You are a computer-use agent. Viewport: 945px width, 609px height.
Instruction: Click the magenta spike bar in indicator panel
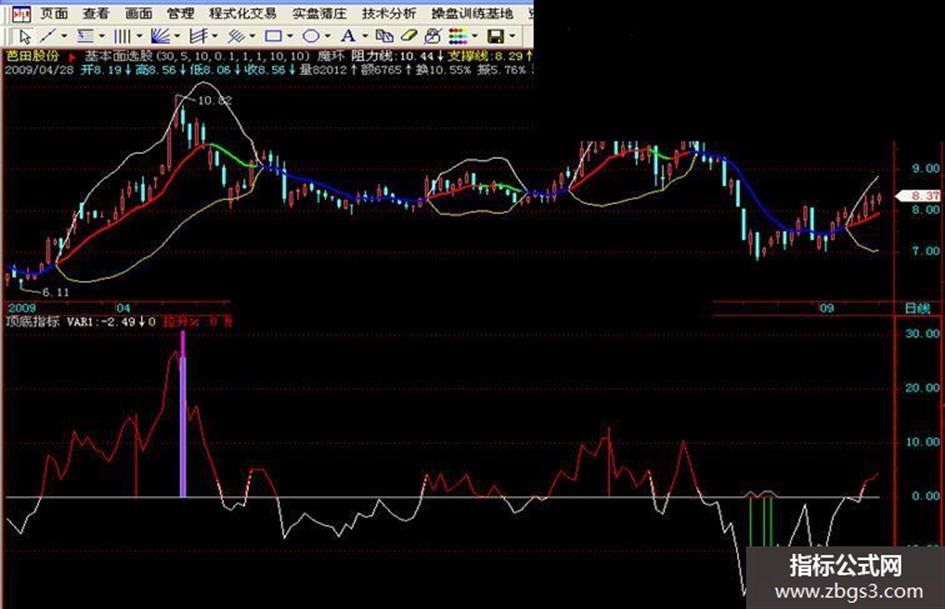[x=183, y=414]
